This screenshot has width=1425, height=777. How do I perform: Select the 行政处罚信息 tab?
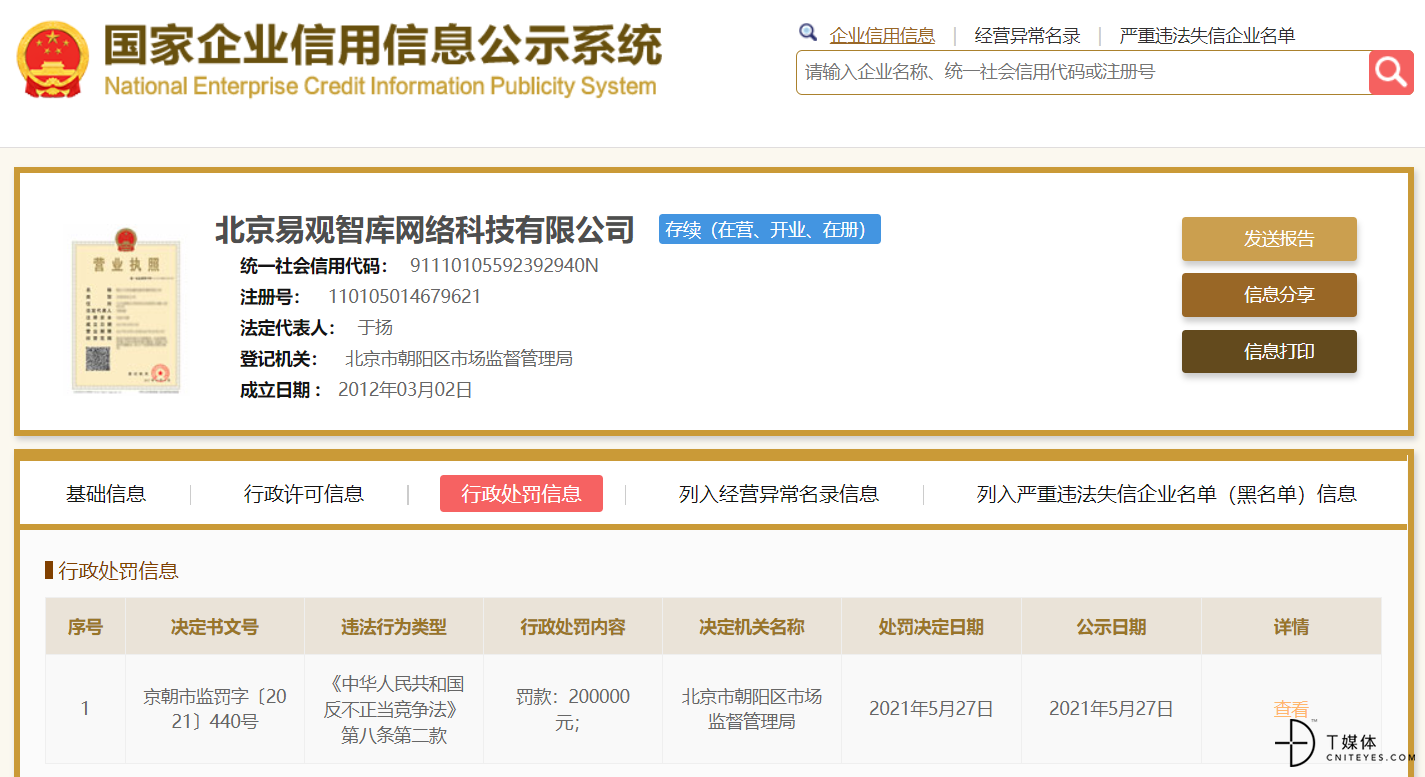521,494
